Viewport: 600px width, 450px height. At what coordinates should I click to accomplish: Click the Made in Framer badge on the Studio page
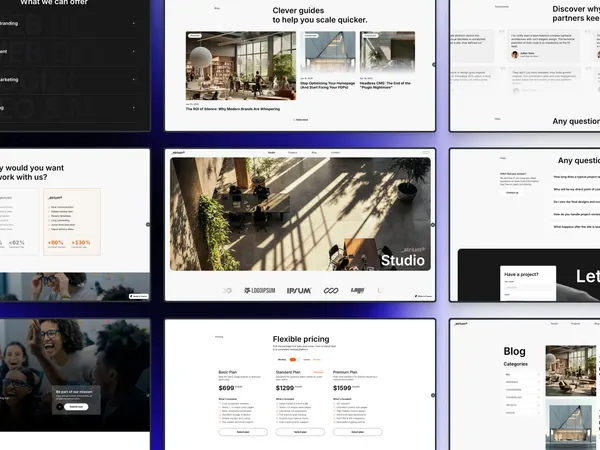423,296
